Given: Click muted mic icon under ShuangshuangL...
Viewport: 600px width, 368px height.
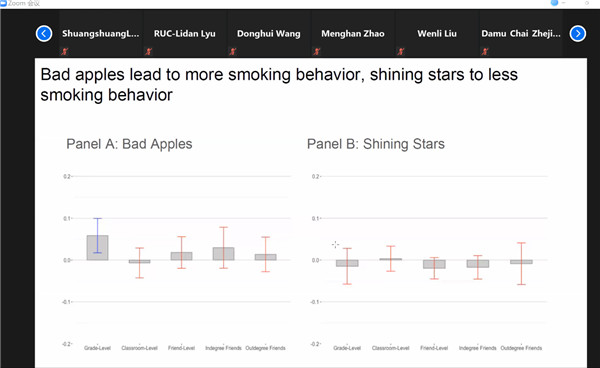Looking at the screenshot, I should (64, 51).
